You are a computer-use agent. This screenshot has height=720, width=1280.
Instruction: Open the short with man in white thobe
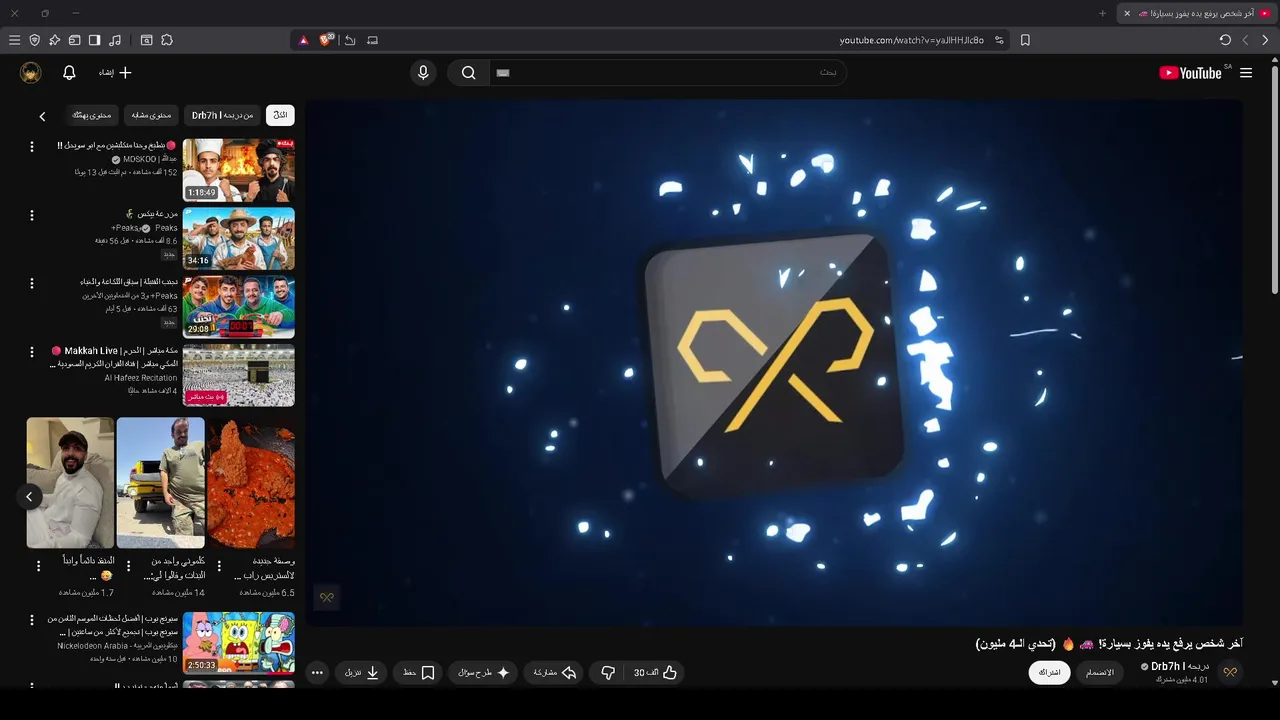[x=70, y=483]
